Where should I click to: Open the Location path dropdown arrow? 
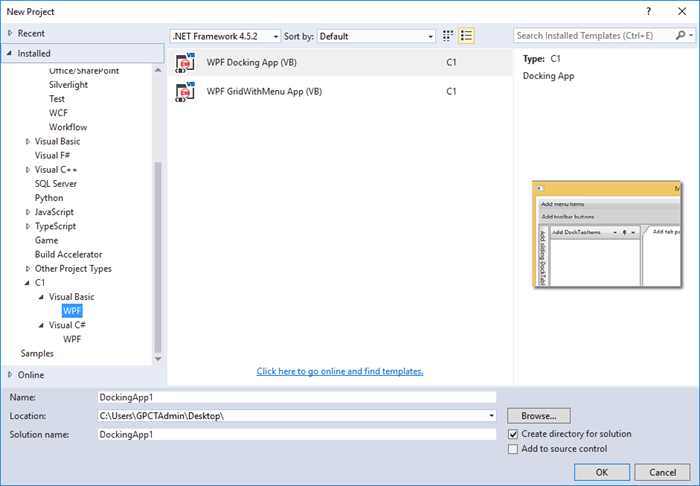click(x=491, y=416)
